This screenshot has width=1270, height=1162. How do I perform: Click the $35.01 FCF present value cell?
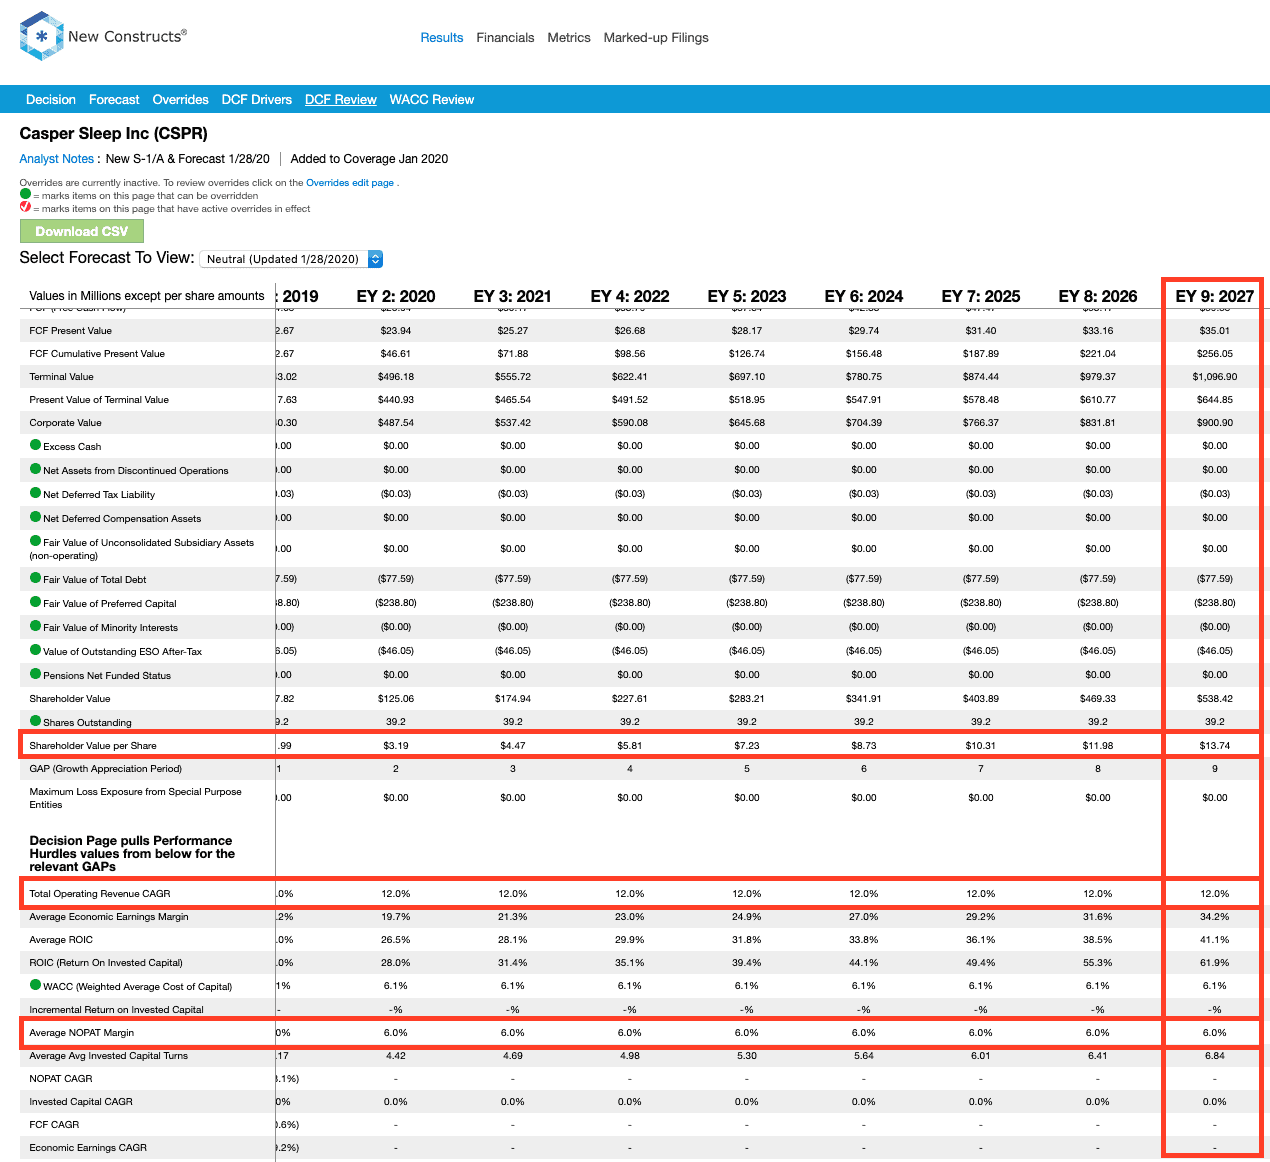[1215, 330]
